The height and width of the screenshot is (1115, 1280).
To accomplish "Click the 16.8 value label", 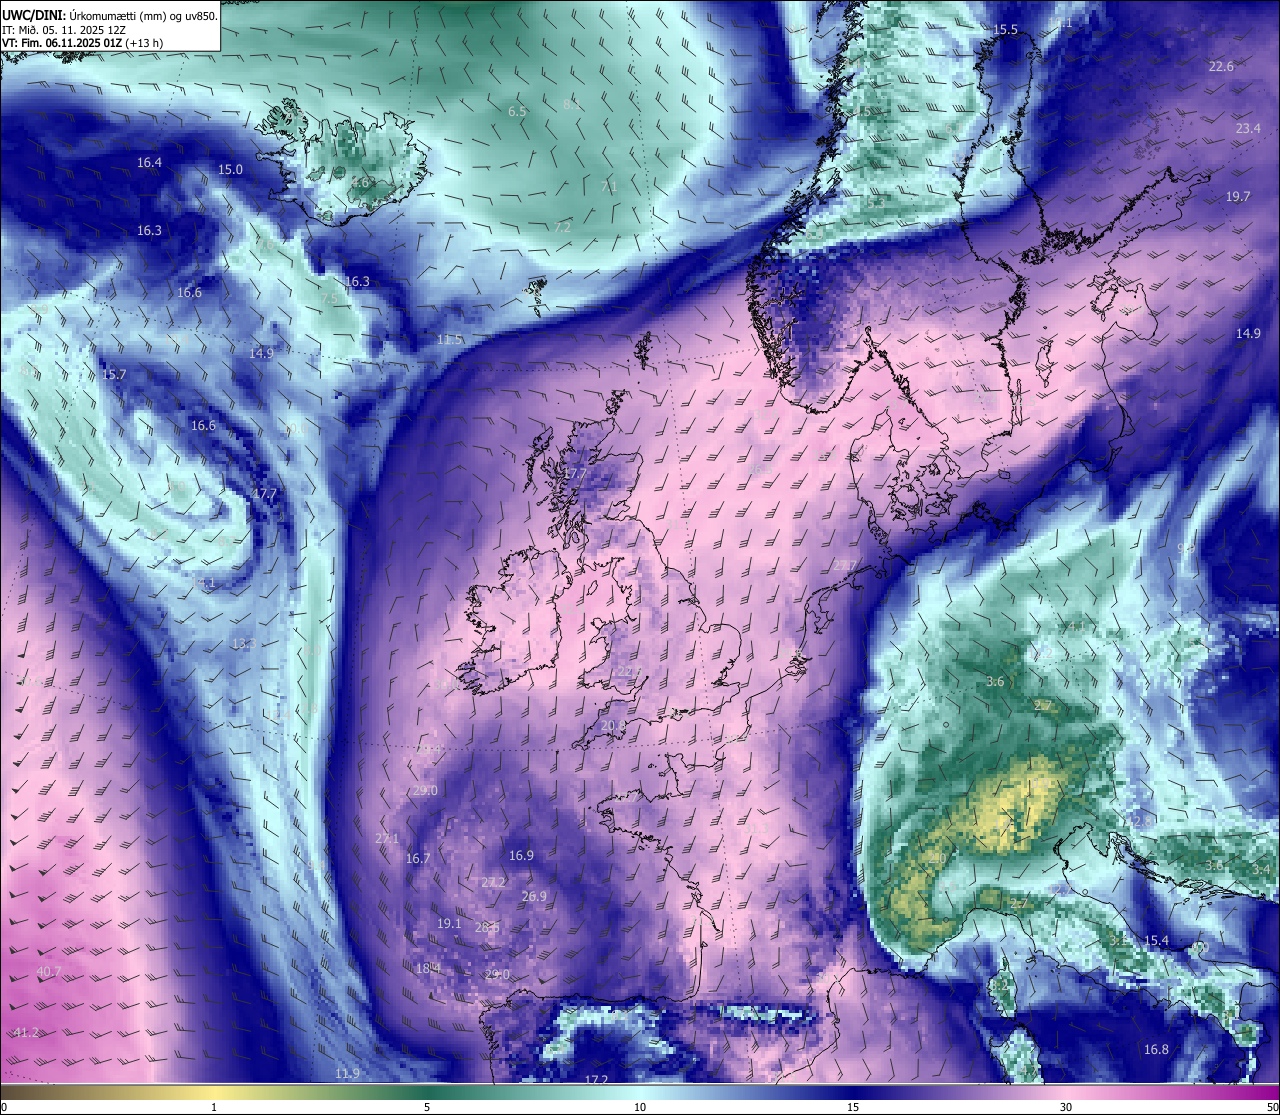I will pyautogui.click(x=1156, y=1049).
